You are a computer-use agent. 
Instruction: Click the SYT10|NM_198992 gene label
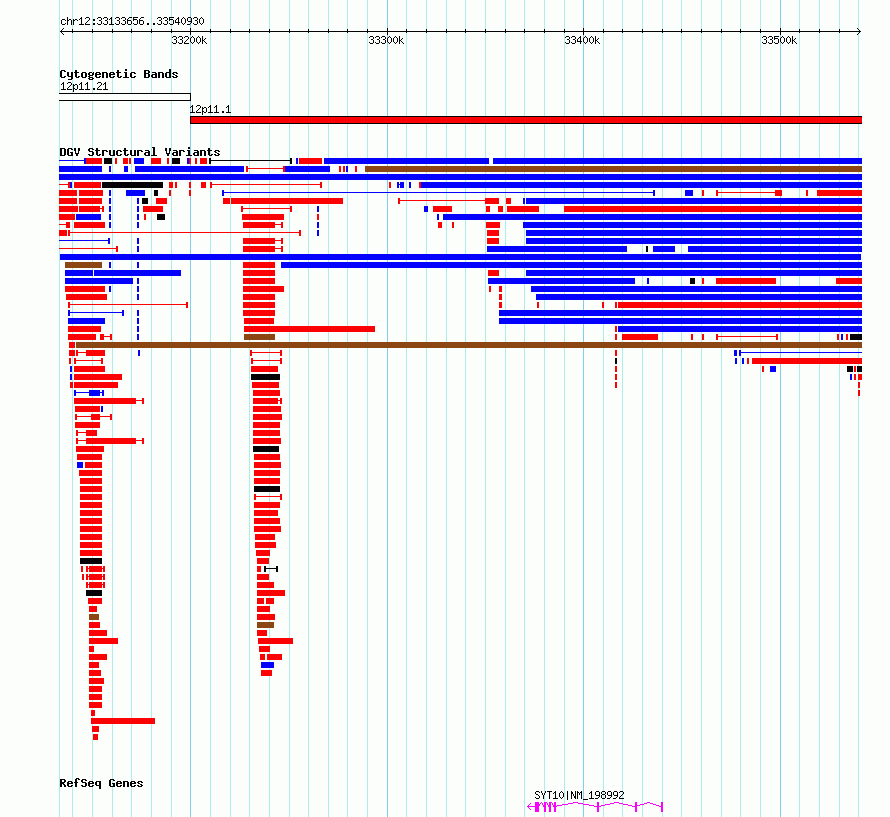coord(579,795)
